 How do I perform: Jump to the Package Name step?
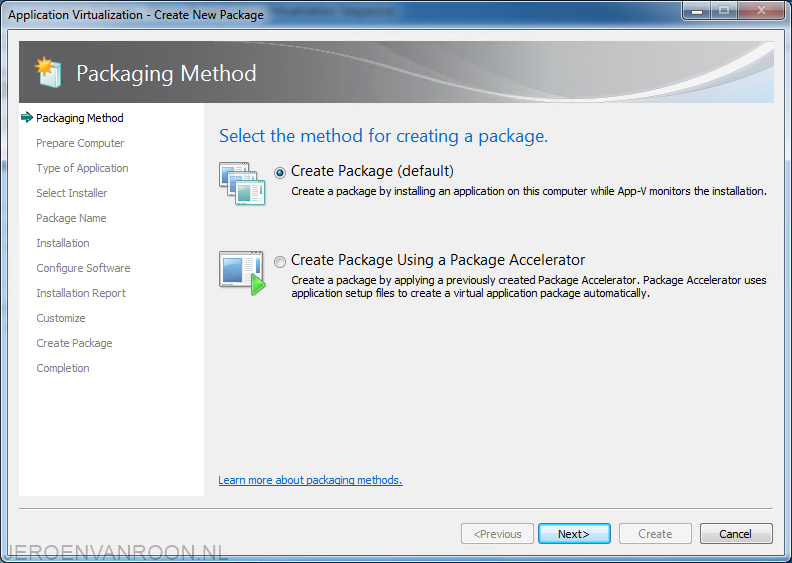pos(71,218)
